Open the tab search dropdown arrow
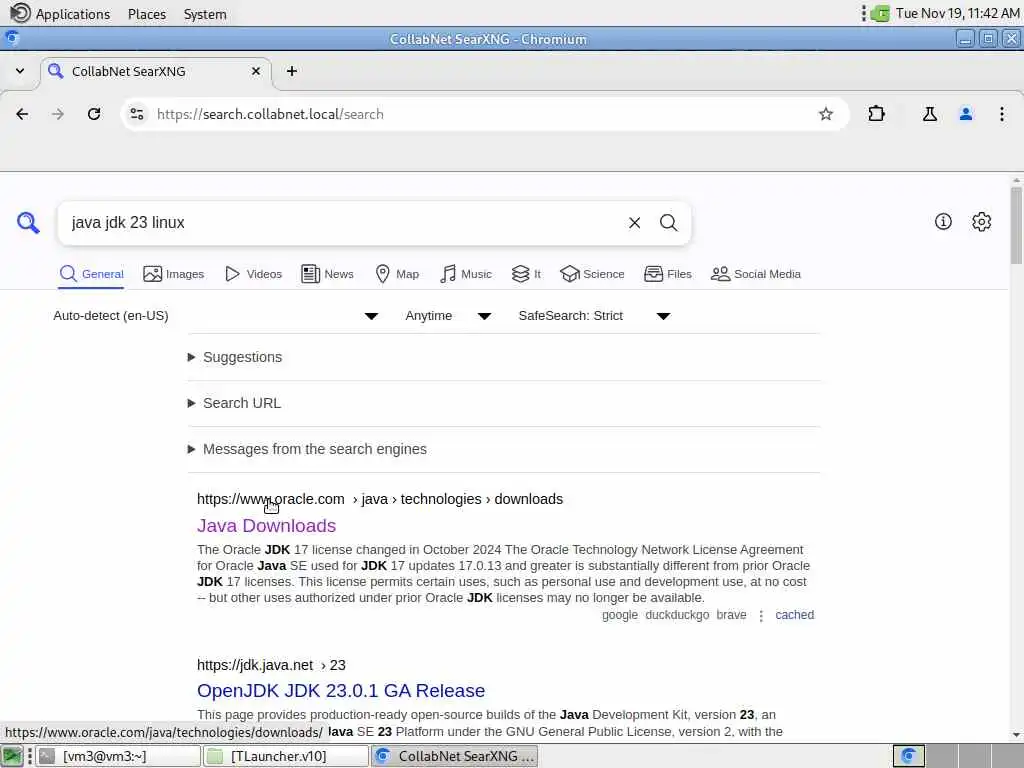 pos(20,71)
